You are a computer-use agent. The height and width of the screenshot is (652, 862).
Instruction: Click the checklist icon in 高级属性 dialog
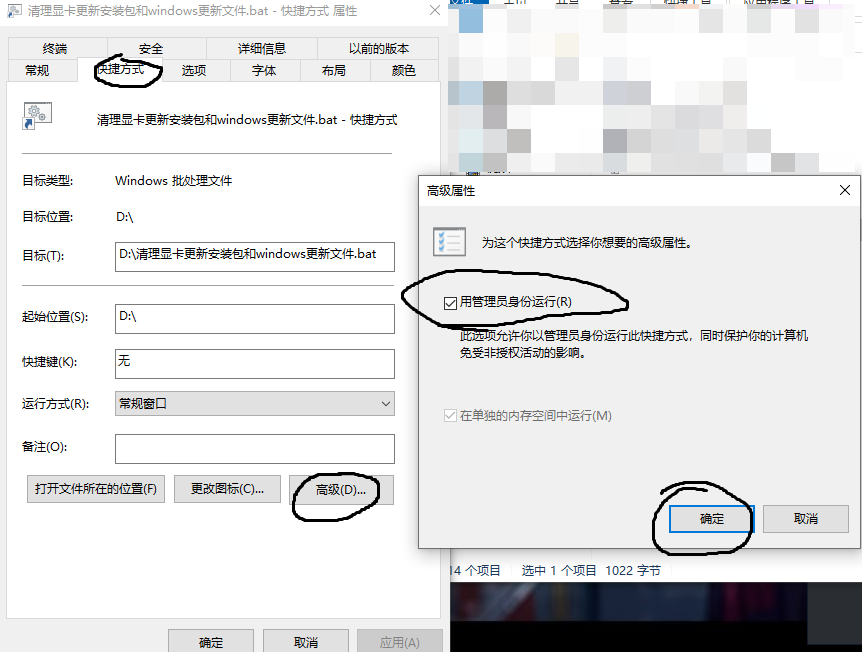coord(449,242)
